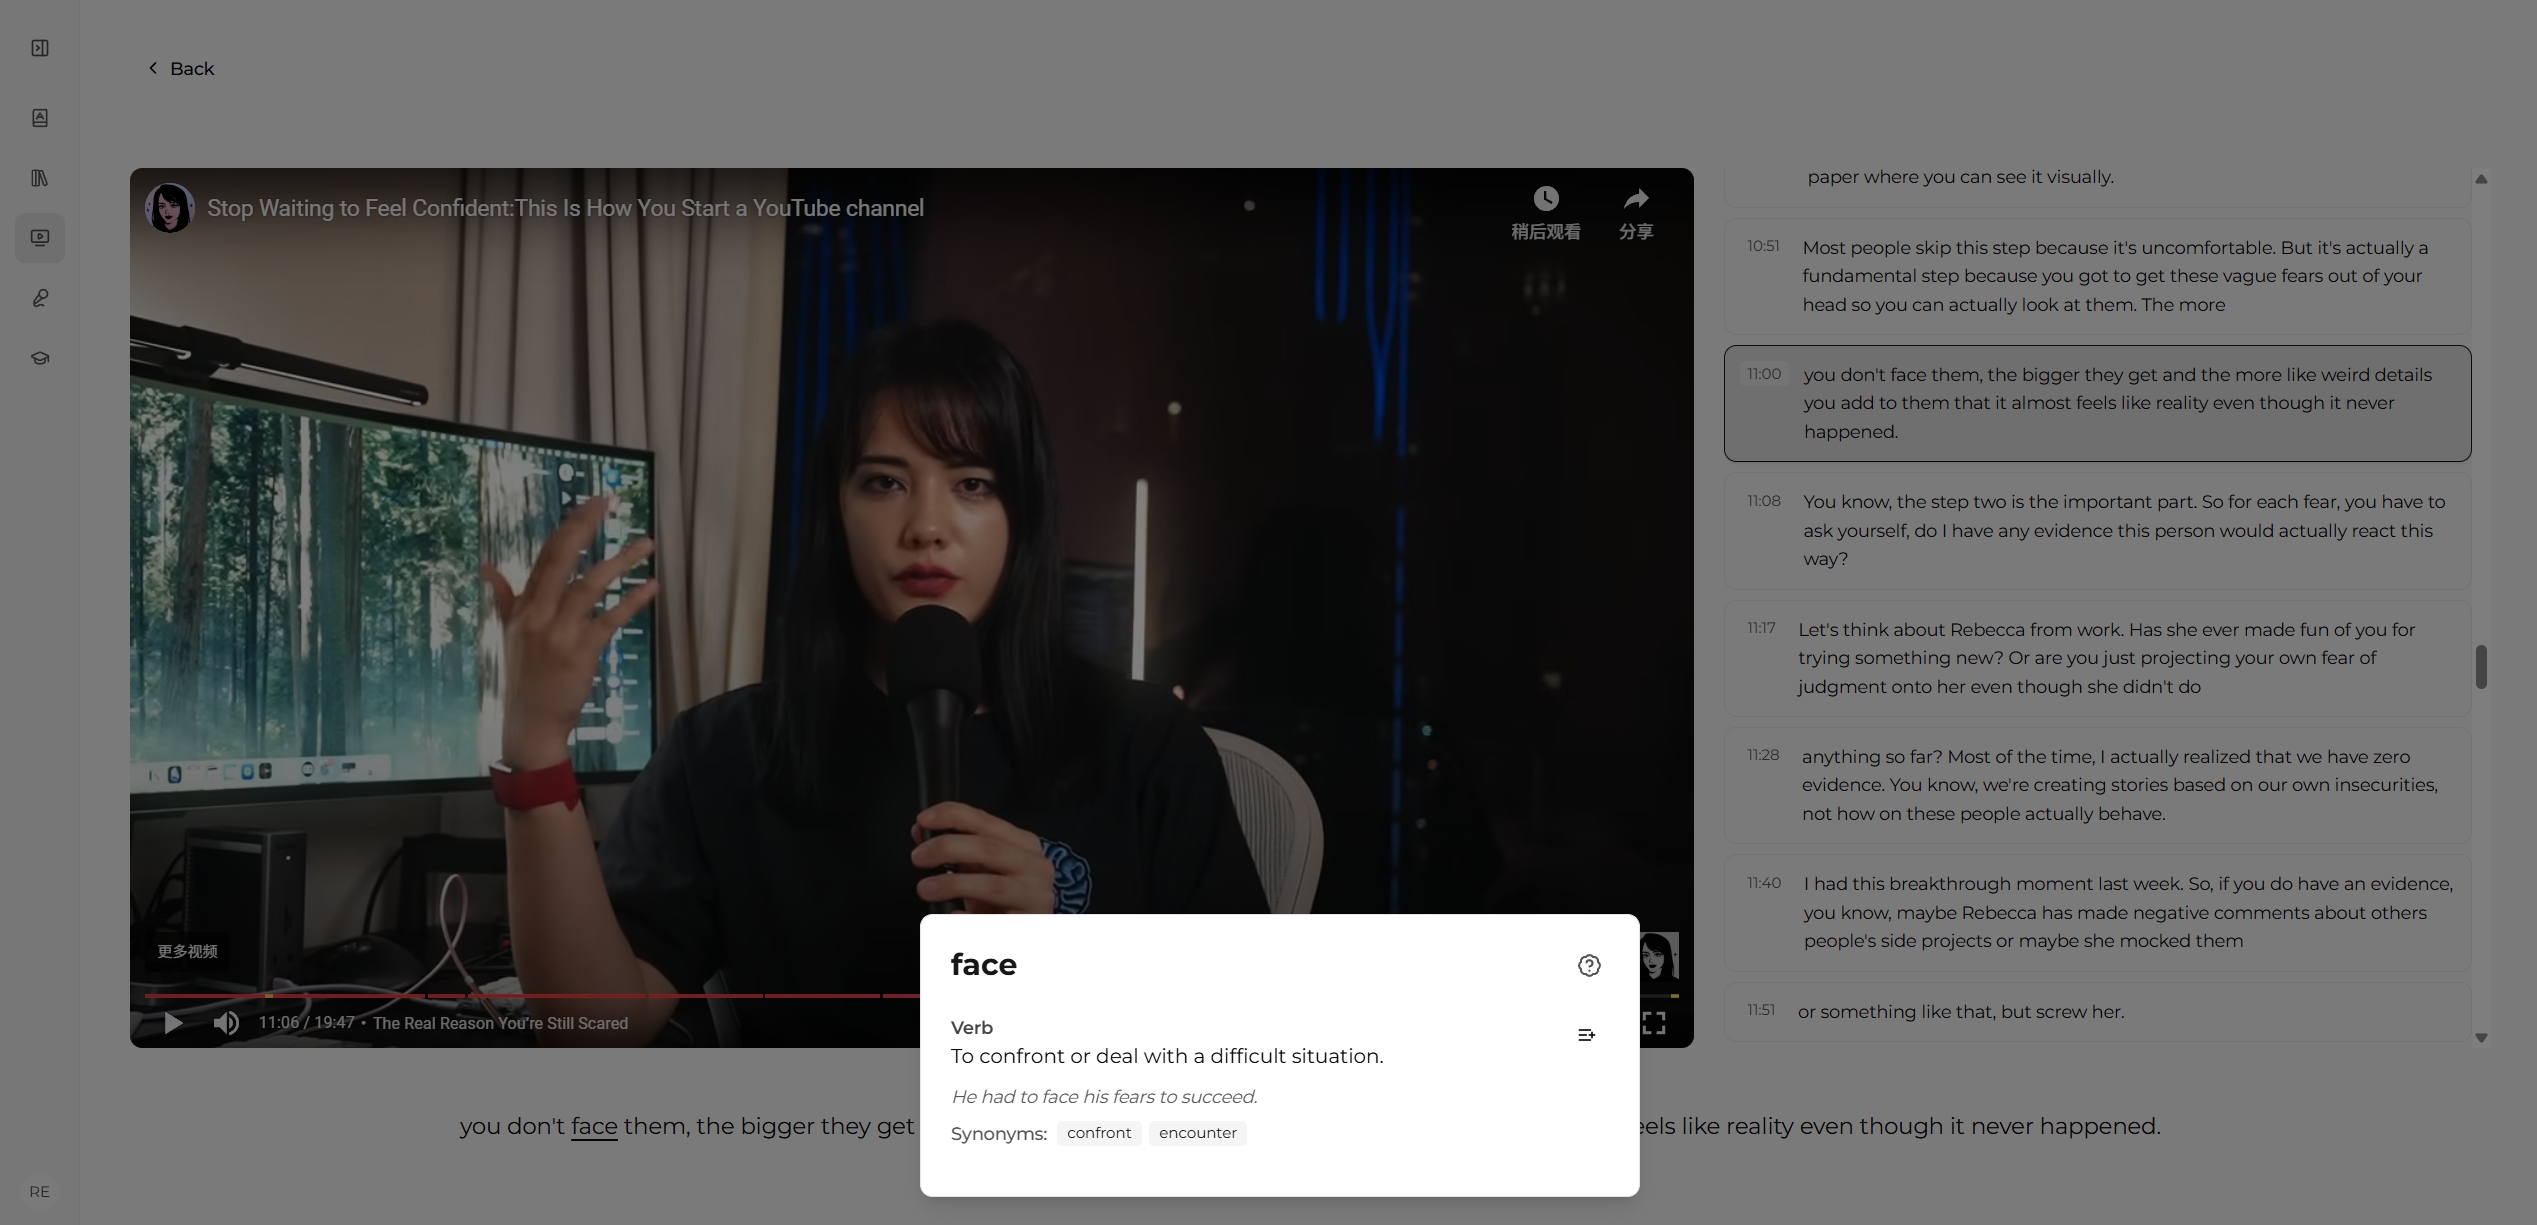Viewport: 2537px width, 1225px height.
Task: Collapse the sidebar panel toggle
Action: point(40,47)
